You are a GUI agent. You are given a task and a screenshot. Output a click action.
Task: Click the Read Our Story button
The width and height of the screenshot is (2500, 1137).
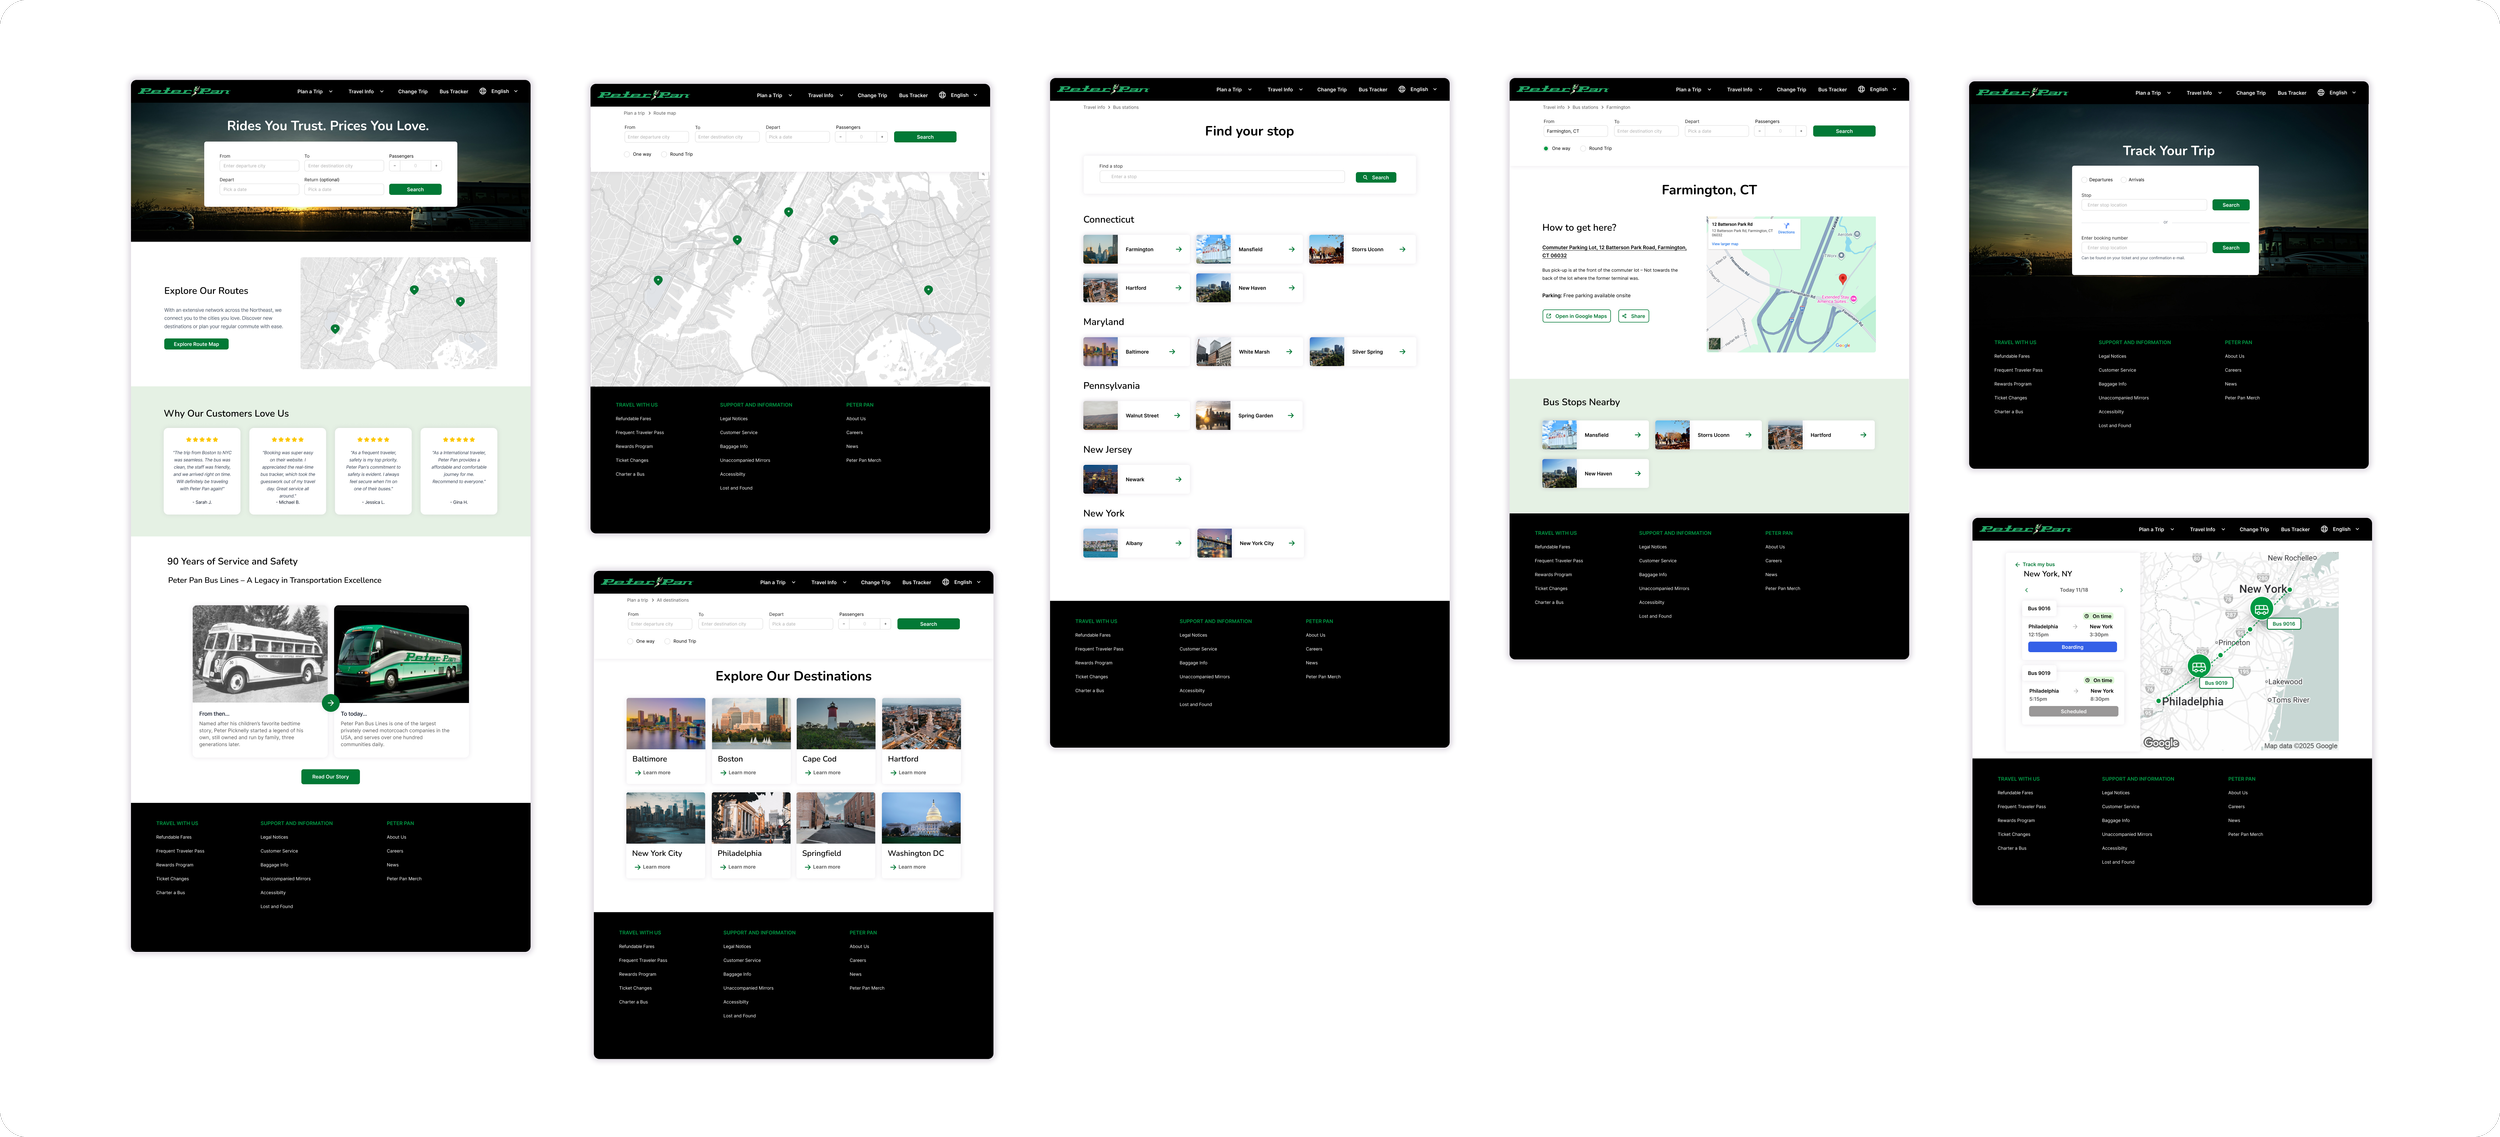330,777
